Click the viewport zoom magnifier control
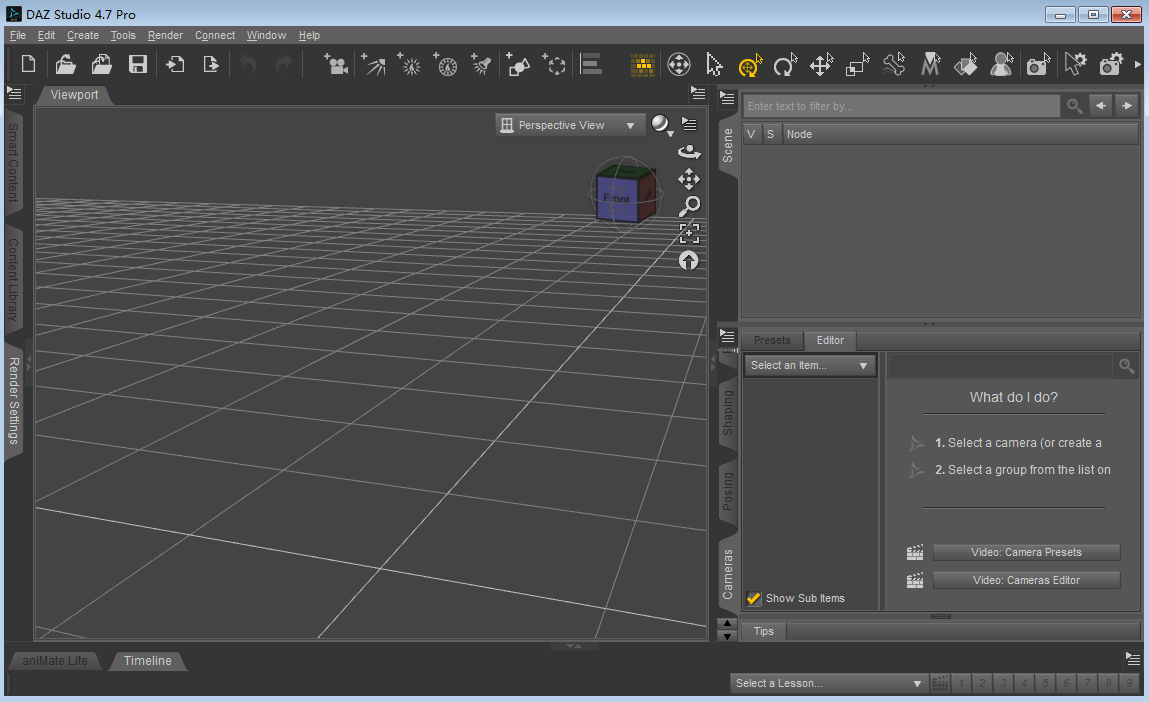This screenshot has width=1149, height=702. [x=689, y=206]
